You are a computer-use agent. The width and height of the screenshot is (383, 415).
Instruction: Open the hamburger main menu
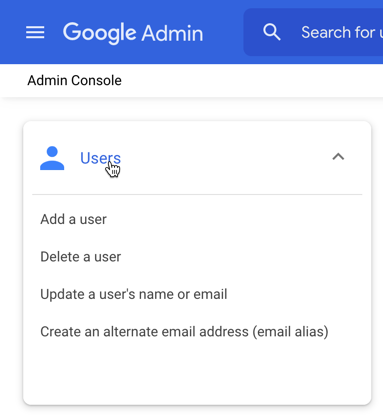[x=35, y=32]
